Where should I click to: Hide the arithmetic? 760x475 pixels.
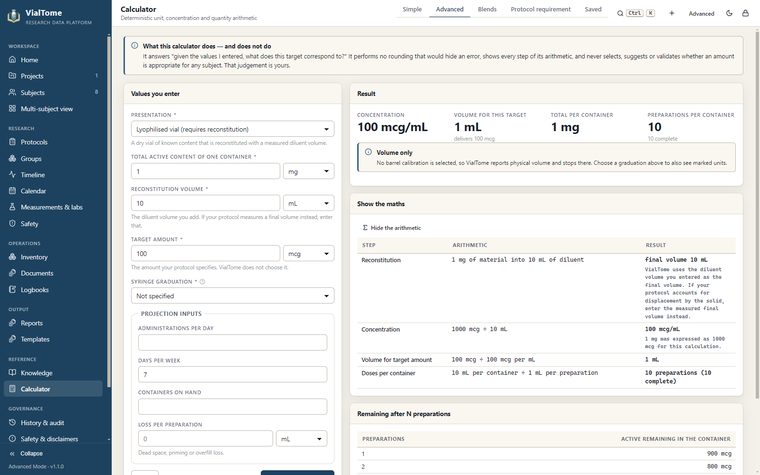[392, 228]
